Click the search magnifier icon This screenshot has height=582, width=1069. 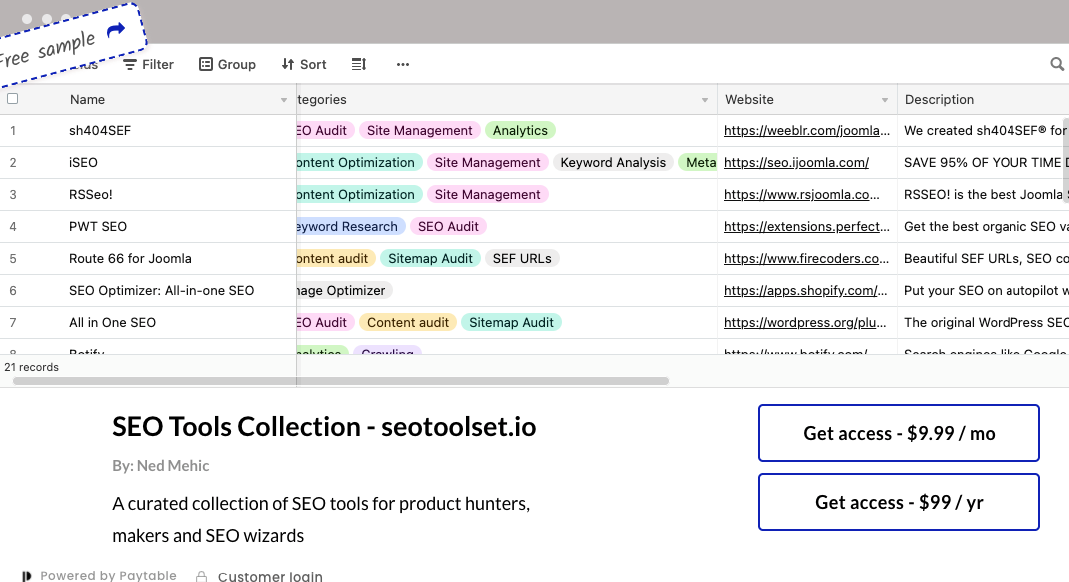[x=1057, y=64]
